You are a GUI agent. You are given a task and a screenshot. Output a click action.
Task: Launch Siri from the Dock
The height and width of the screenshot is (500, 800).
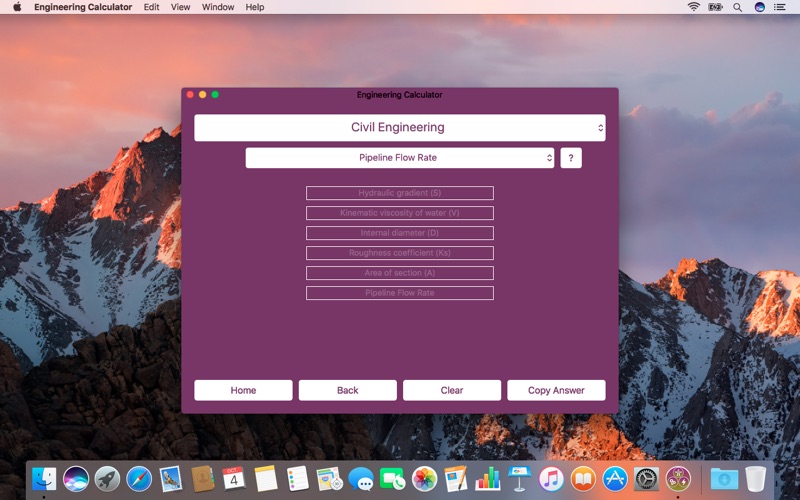click(x=76, y=479)
